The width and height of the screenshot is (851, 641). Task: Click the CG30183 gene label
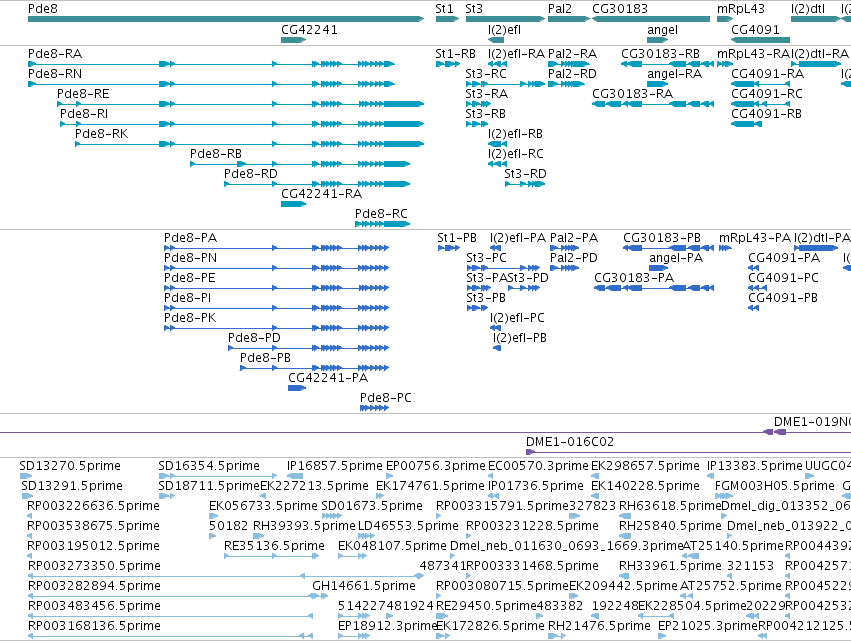coord(620,9)
